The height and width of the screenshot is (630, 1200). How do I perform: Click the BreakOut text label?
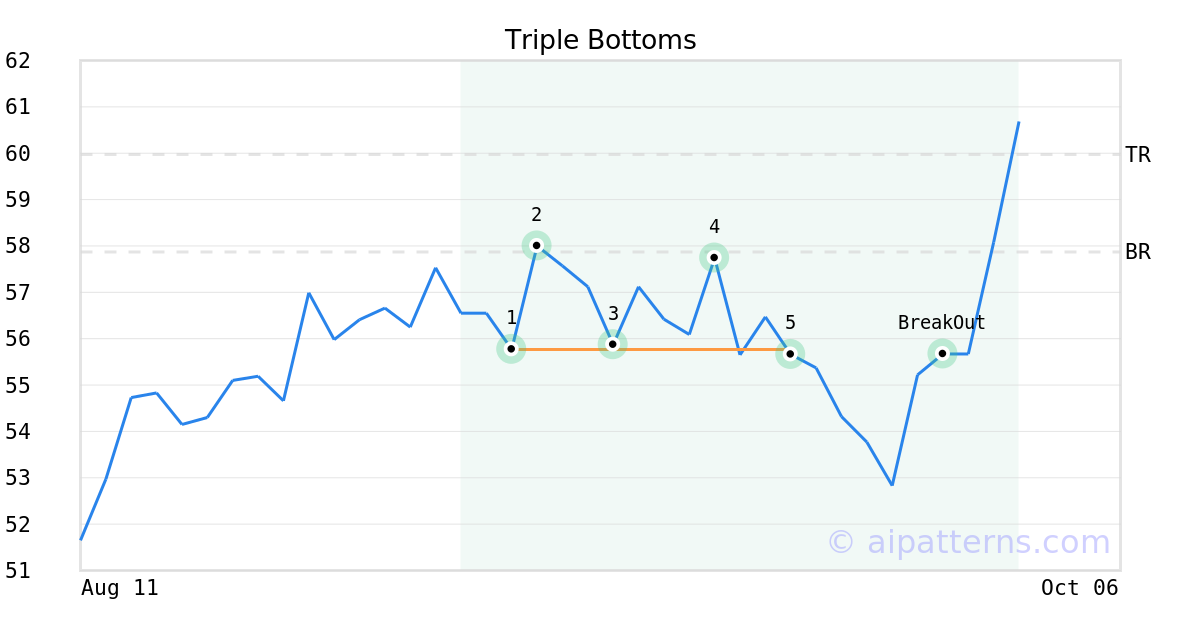click(941, 322)
